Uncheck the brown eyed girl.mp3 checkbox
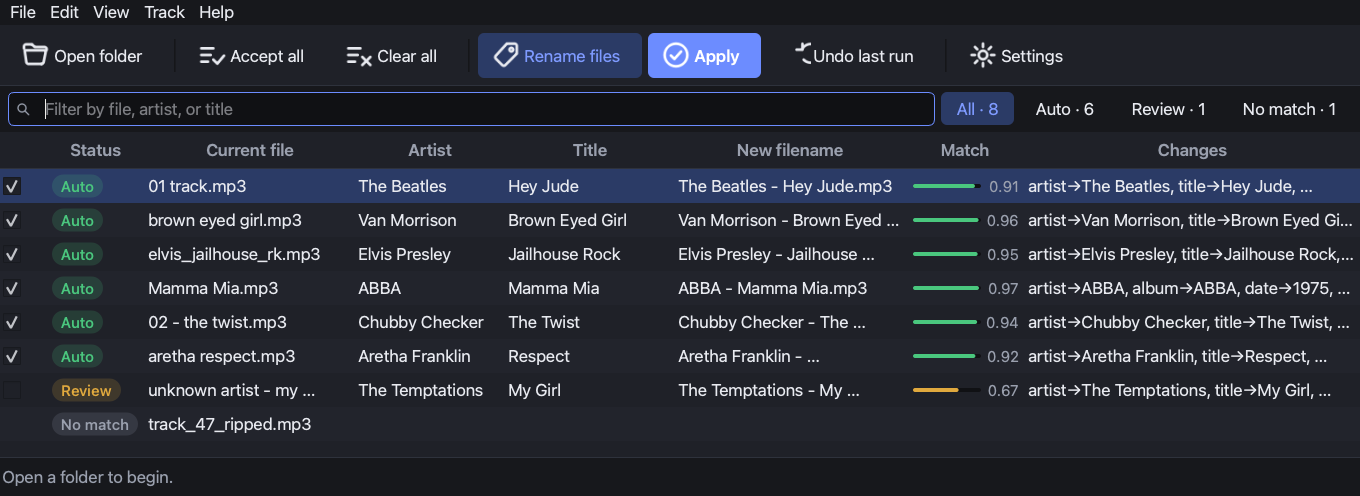 [x=12, y=220]
